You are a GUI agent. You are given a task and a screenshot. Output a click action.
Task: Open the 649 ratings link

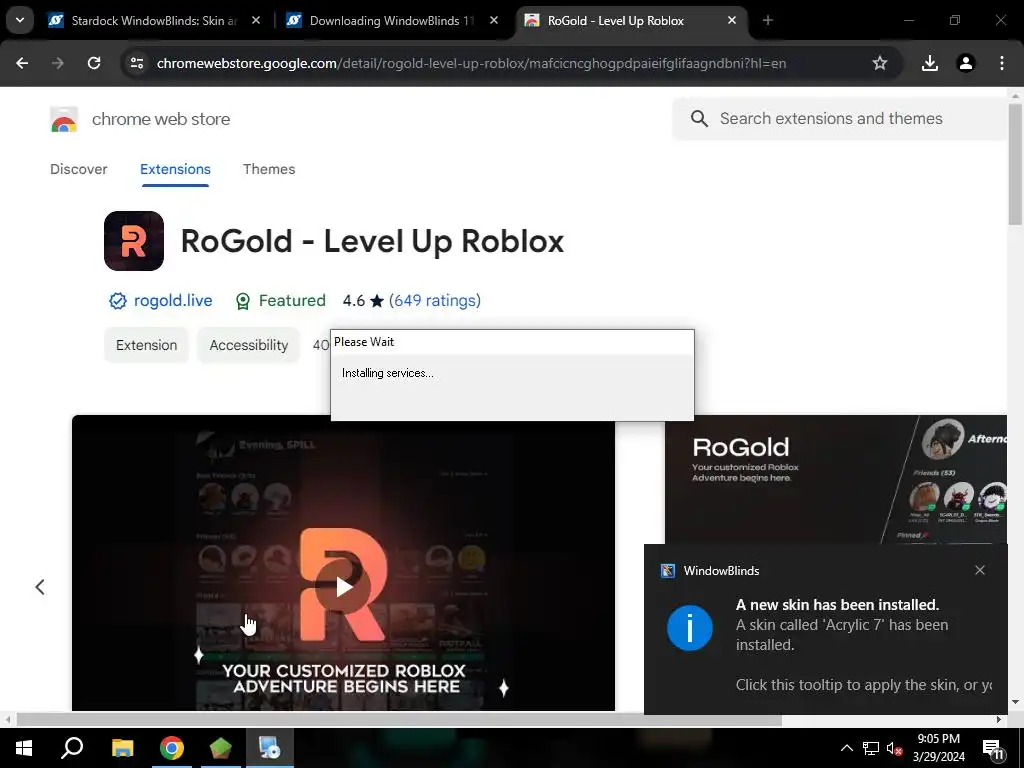pyautogui.click(x=435, y=300)
